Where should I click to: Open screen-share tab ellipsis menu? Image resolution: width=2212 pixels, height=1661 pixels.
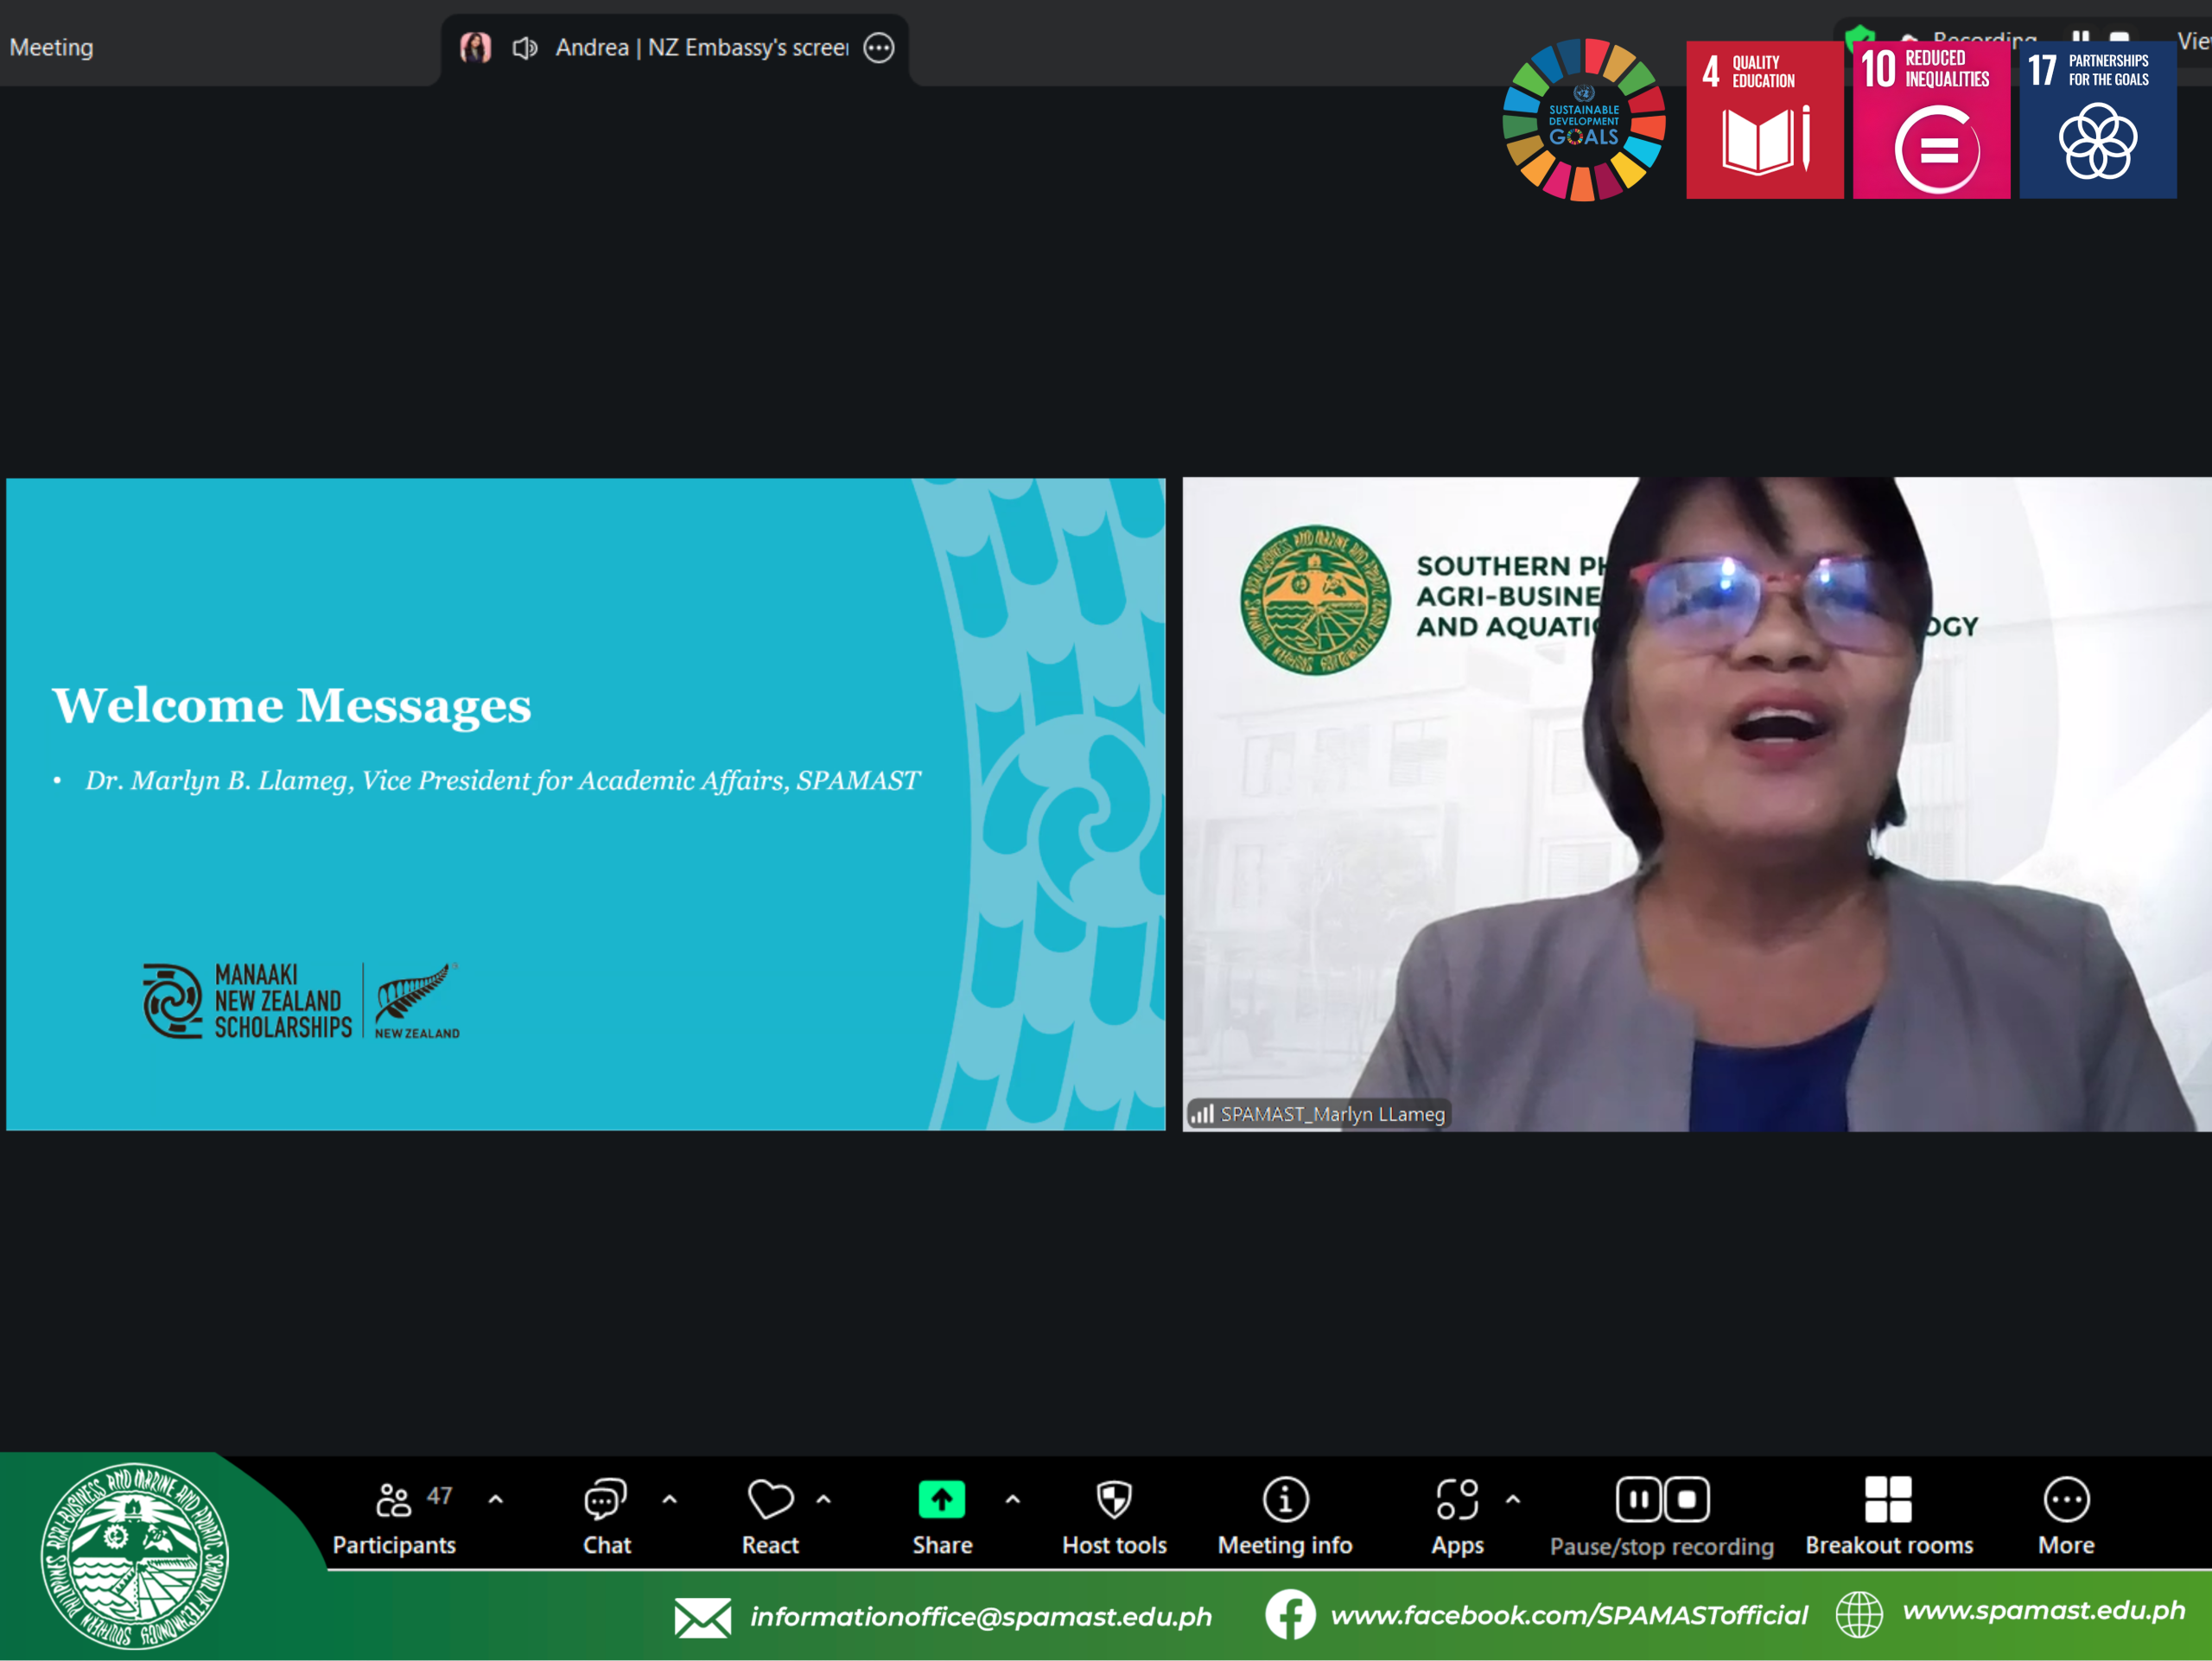[x=879, y=48]
